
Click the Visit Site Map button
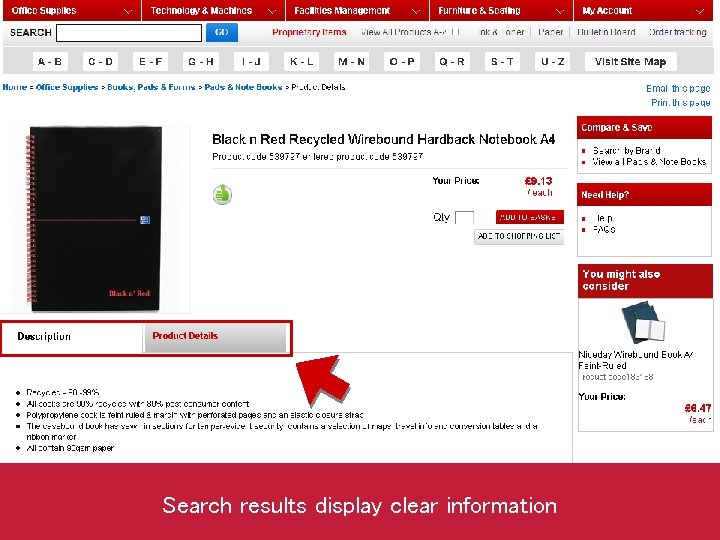point(630,62)
